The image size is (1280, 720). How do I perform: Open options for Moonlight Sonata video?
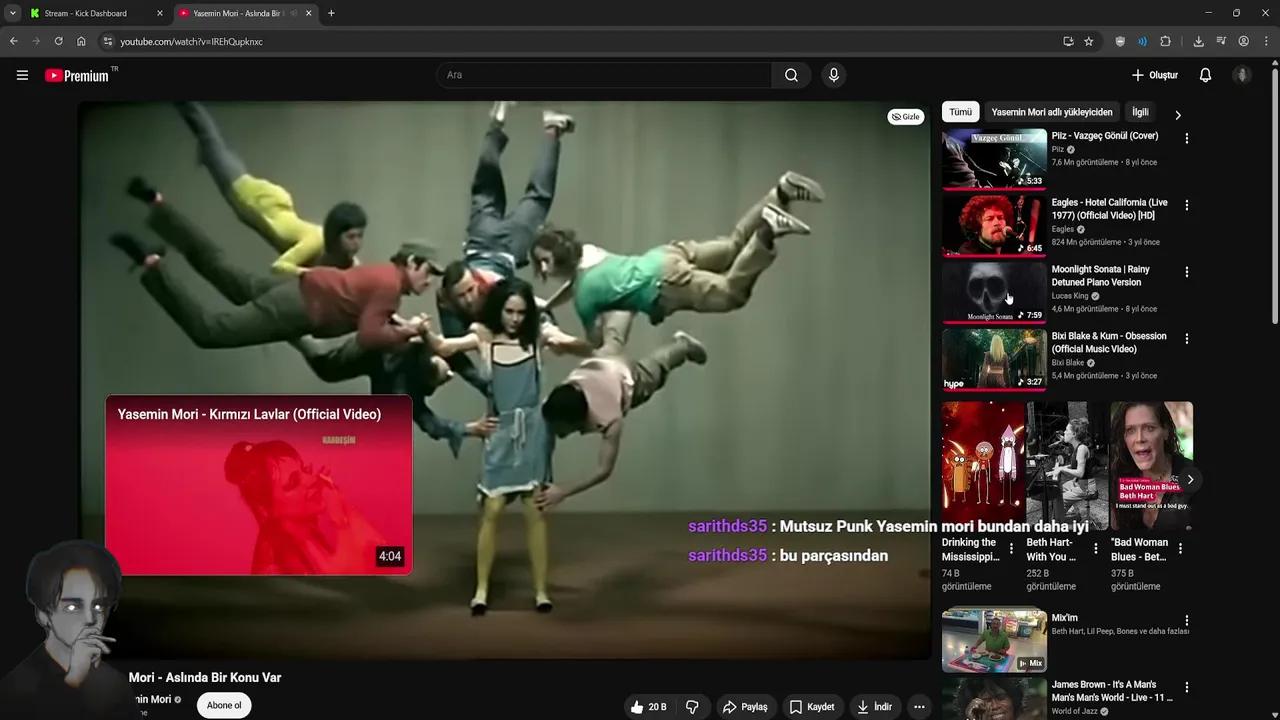(x=1186, y=272)
